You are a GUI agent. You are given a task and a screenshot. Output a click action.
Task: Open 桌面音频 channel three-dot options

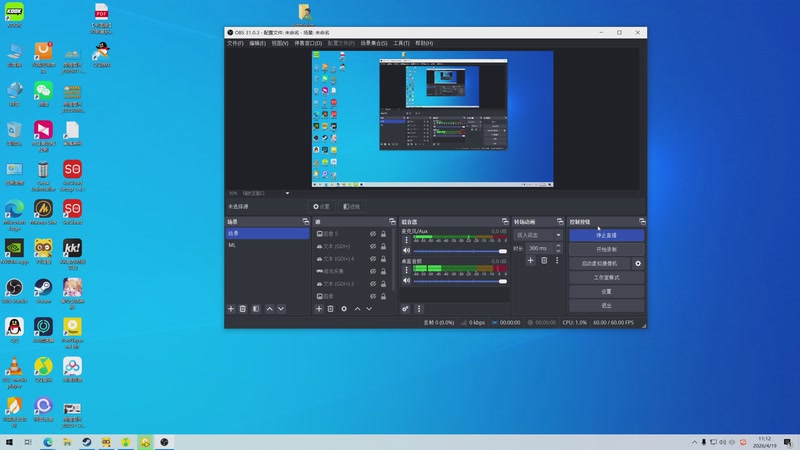pyautogui.click(x=407, y=269)
